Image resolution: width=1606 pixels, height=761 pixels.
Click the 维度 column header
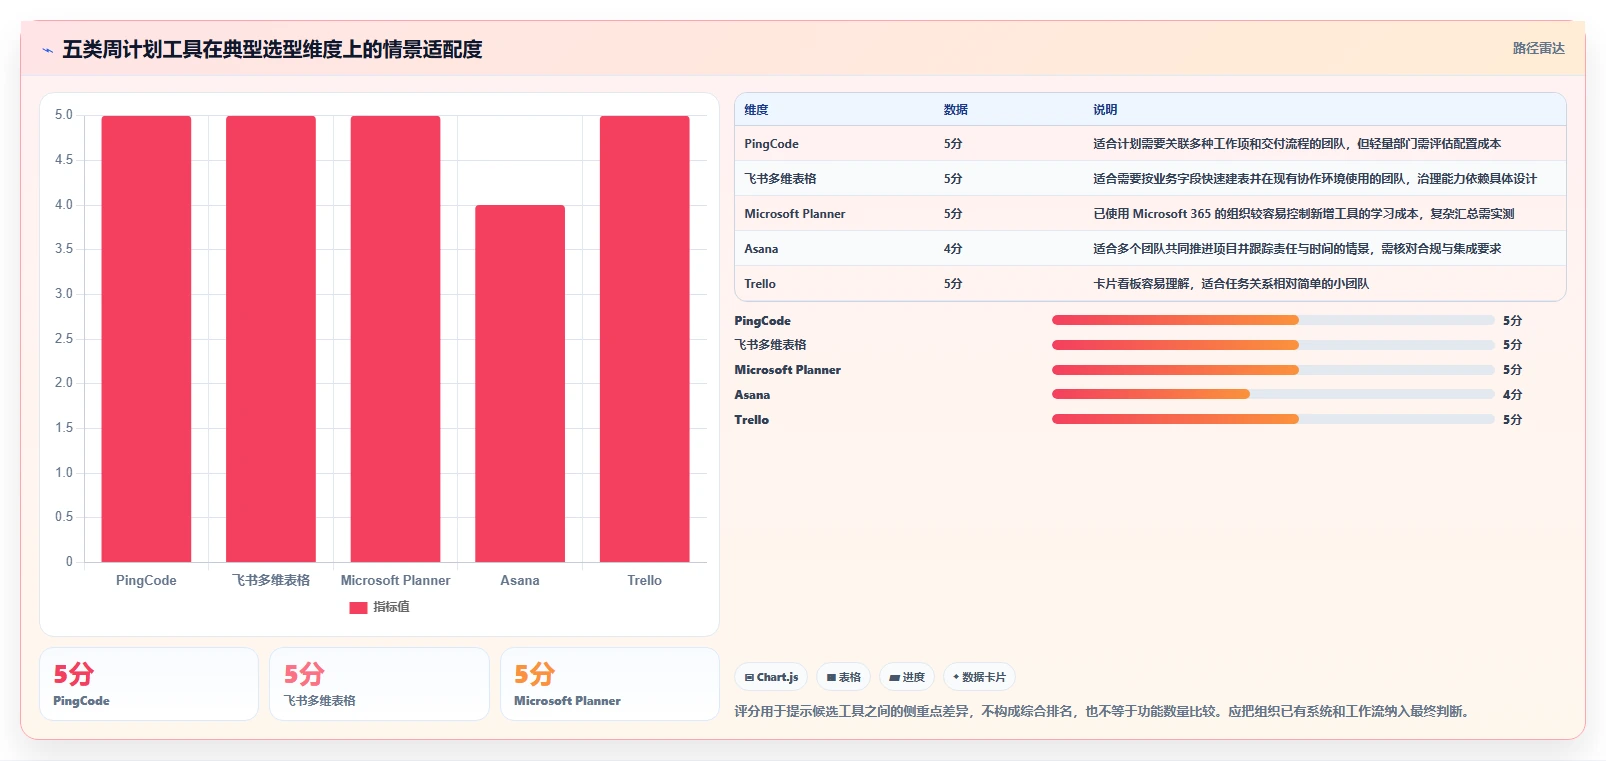tap(756, 110)
